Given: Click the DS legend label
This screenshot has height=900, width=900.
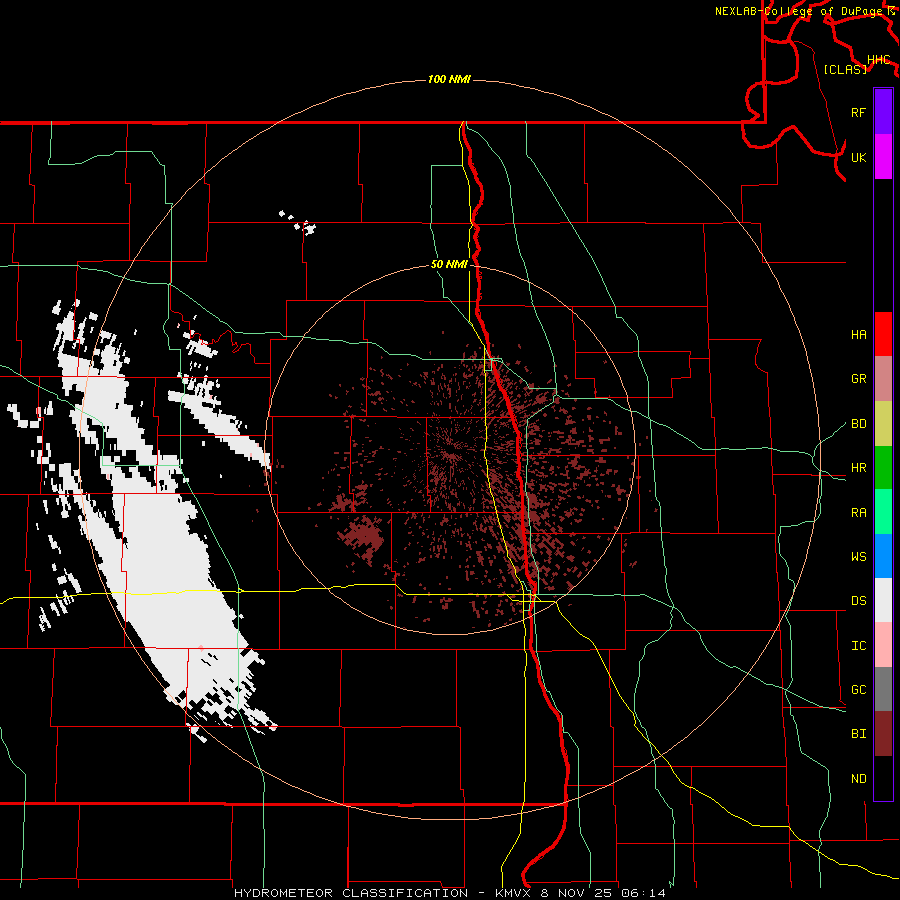Looking at the screenshot, I should click(859, 601).
